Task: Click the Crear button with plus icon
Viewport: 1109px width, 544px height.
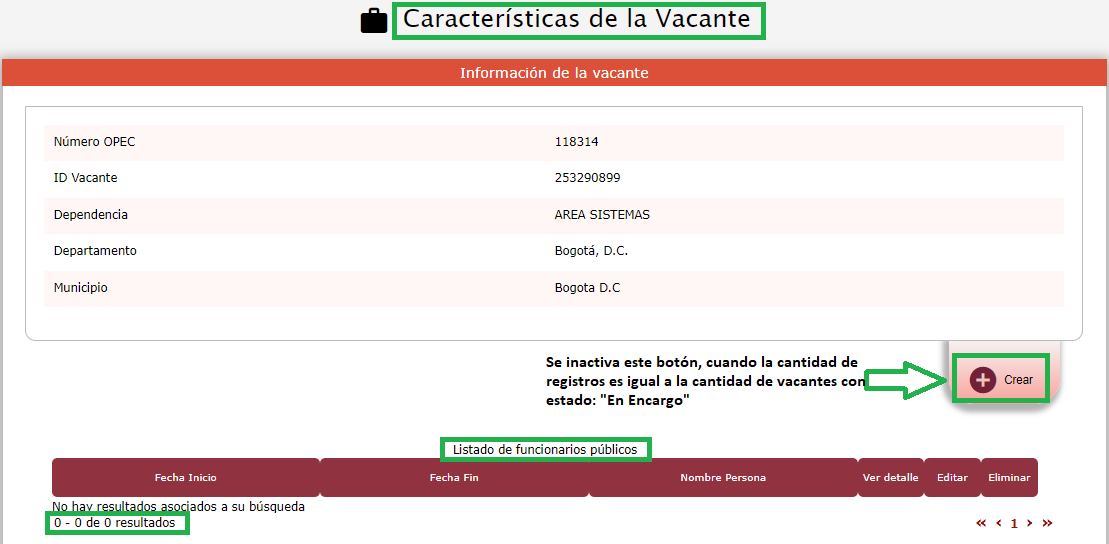Action: point(1000,379)
